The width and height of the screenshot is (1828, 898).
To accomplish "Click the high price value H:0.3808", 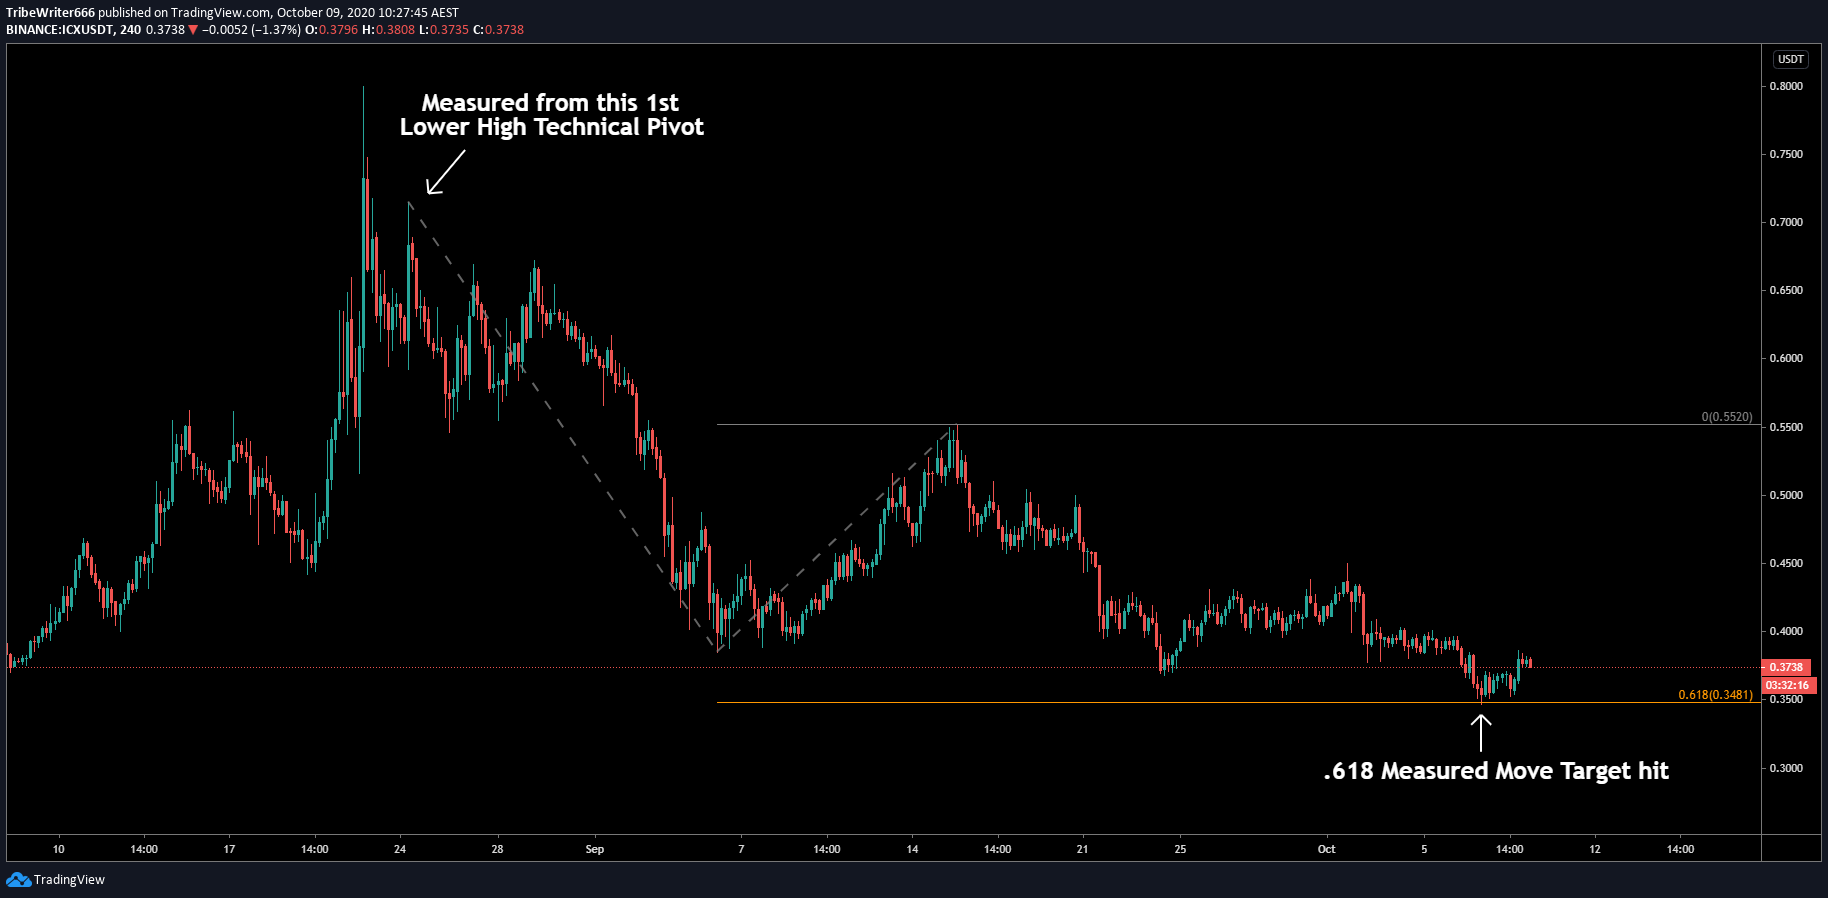I will (x=388, y=30).
